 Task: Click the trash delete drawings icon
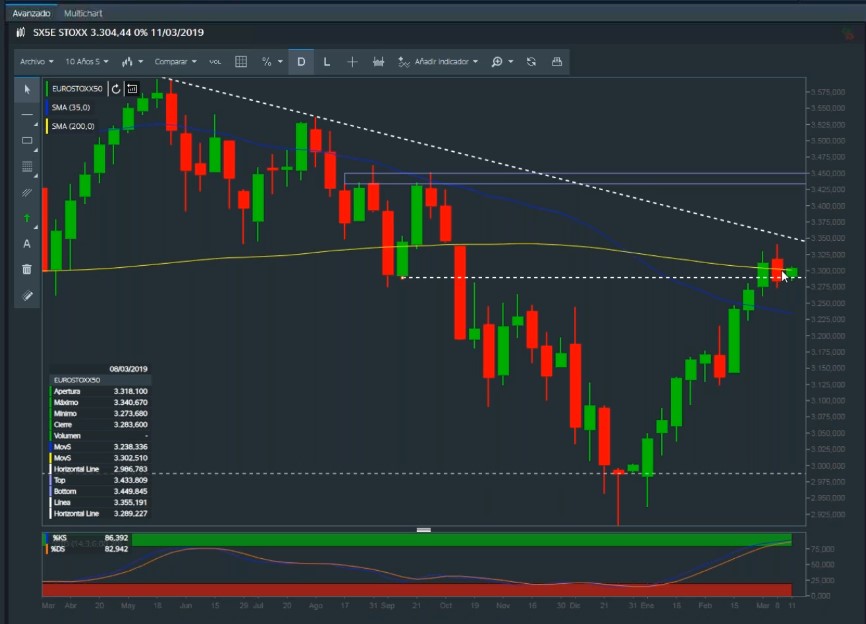pyautogui.click(x=27, y=269)
